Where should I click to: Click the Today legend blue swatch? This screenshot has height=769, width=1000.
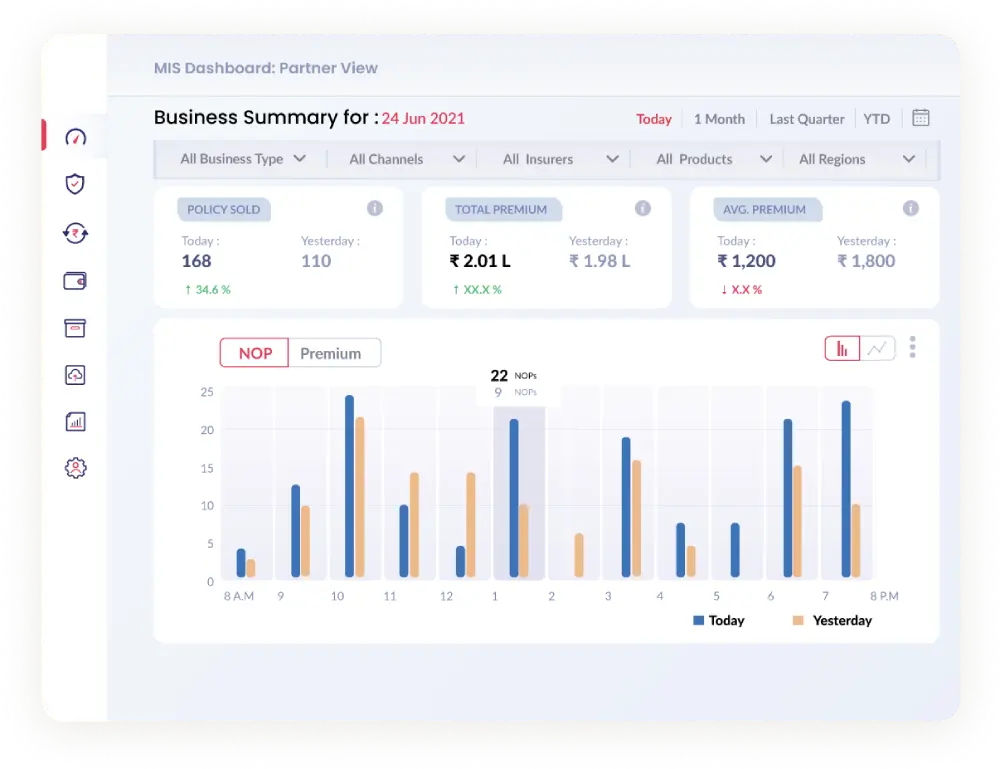[x=698, y=620]
